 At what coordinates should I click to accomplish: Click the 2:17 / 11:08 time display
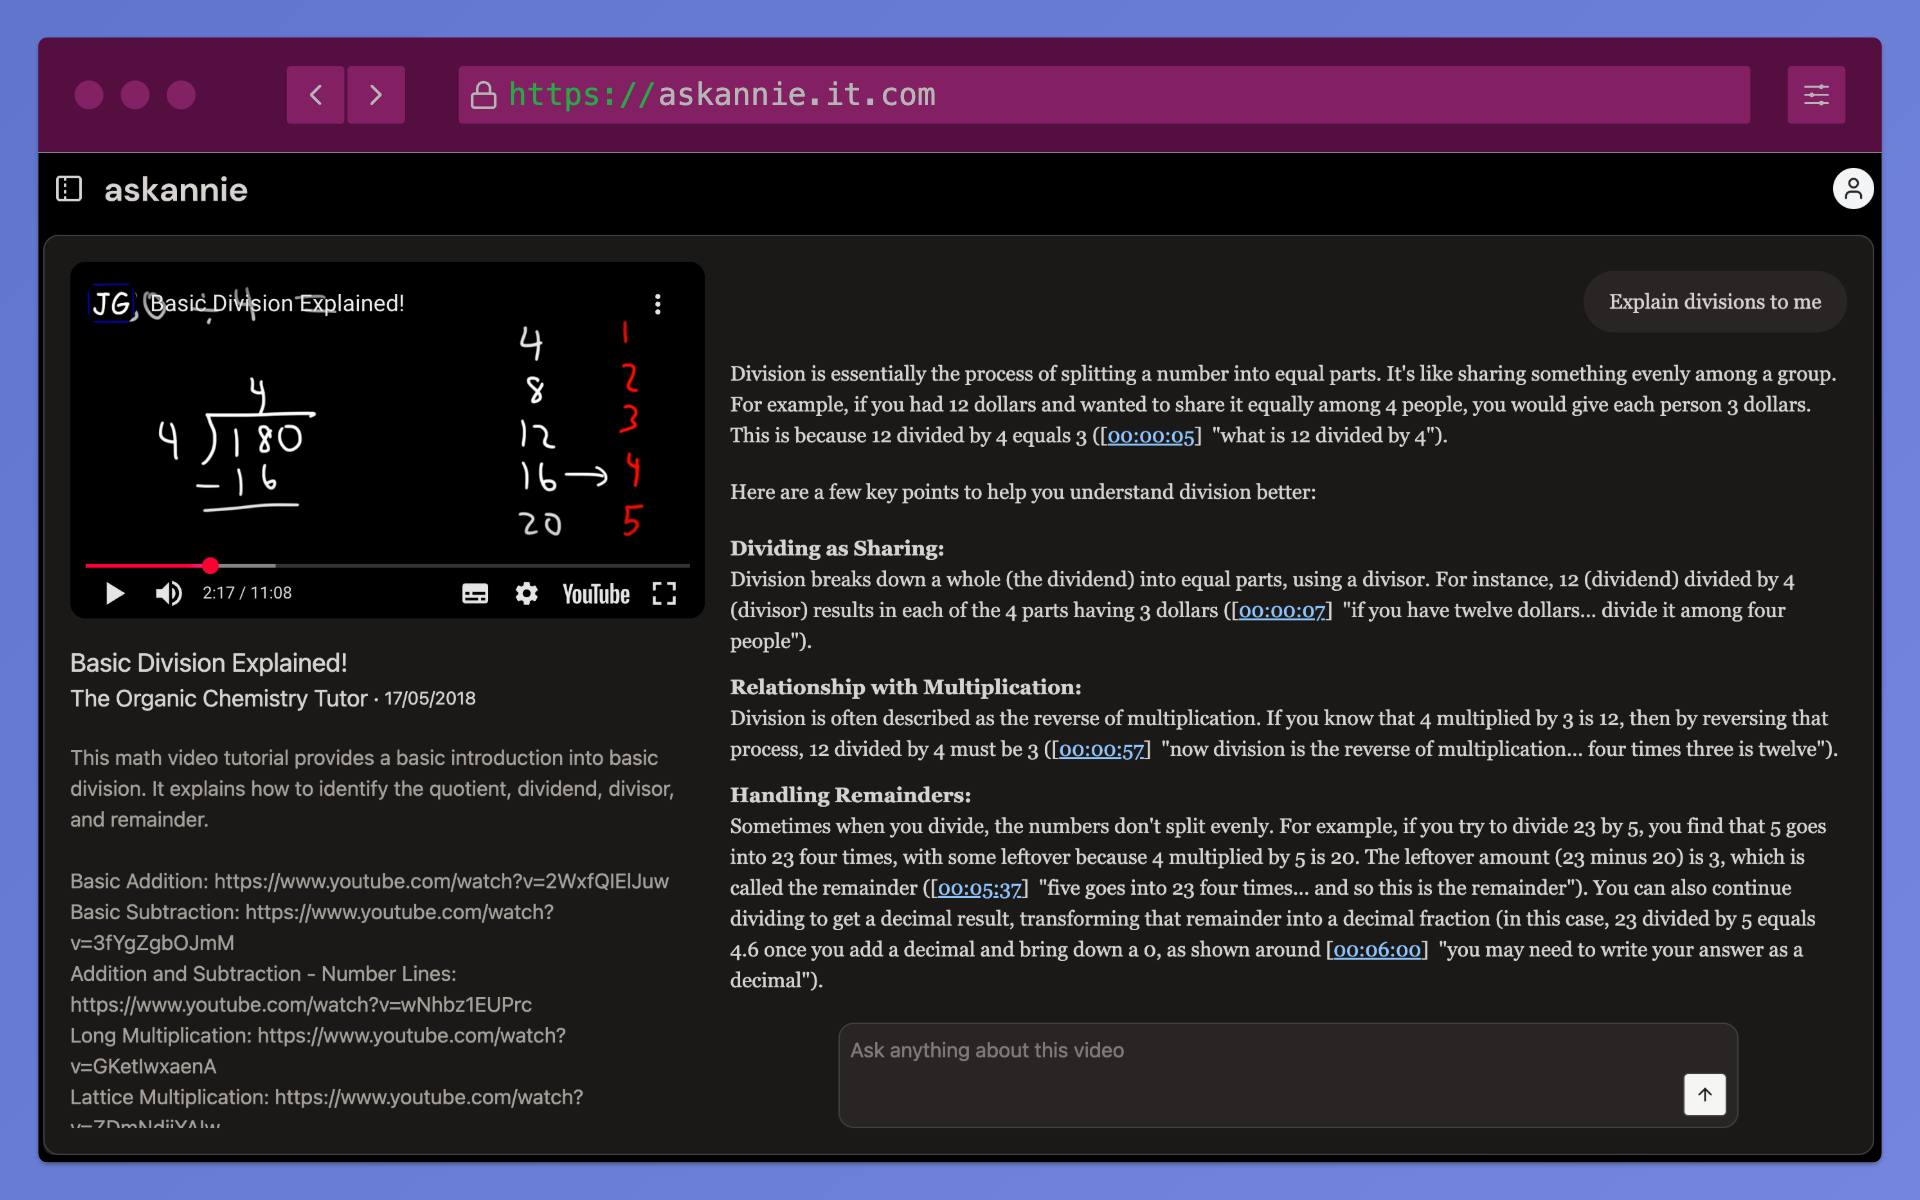pyautogui.click(x=247, y=594)
